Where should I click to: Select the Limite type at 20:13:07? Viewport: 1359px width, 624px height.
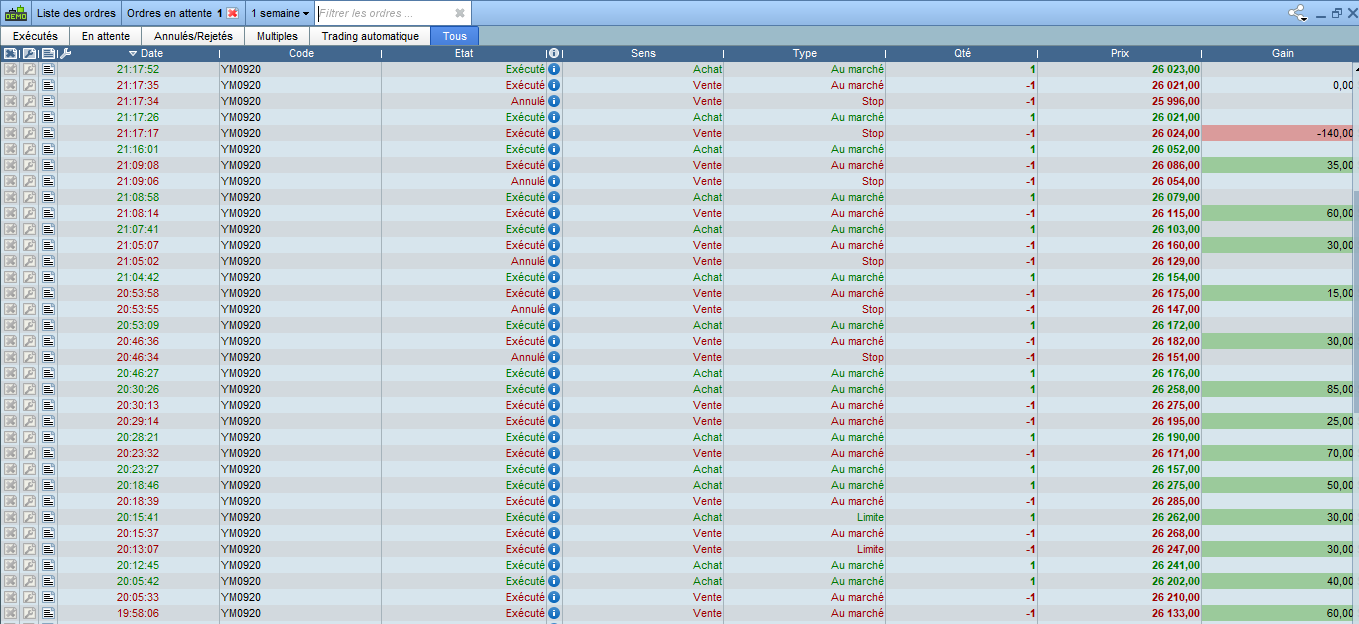[x=805, y=549]
